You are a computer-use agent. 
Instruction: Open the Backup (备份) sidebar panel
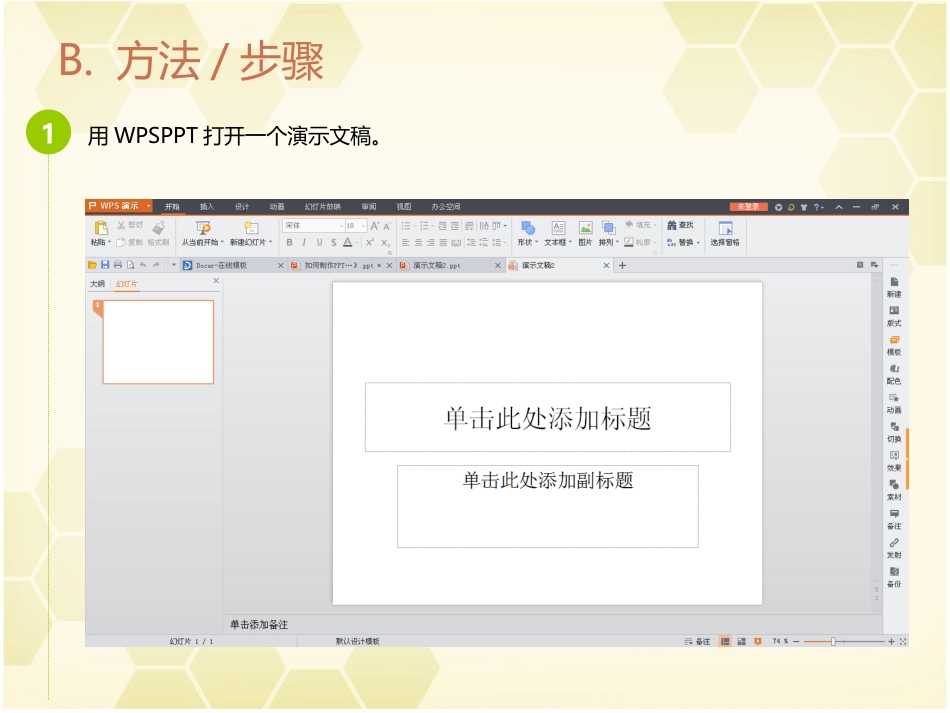point(894,577)
